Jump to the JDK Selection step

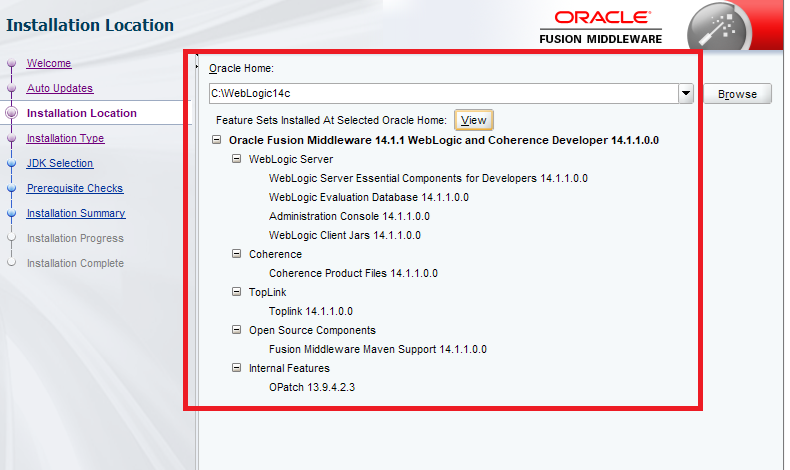pos(60,163)
